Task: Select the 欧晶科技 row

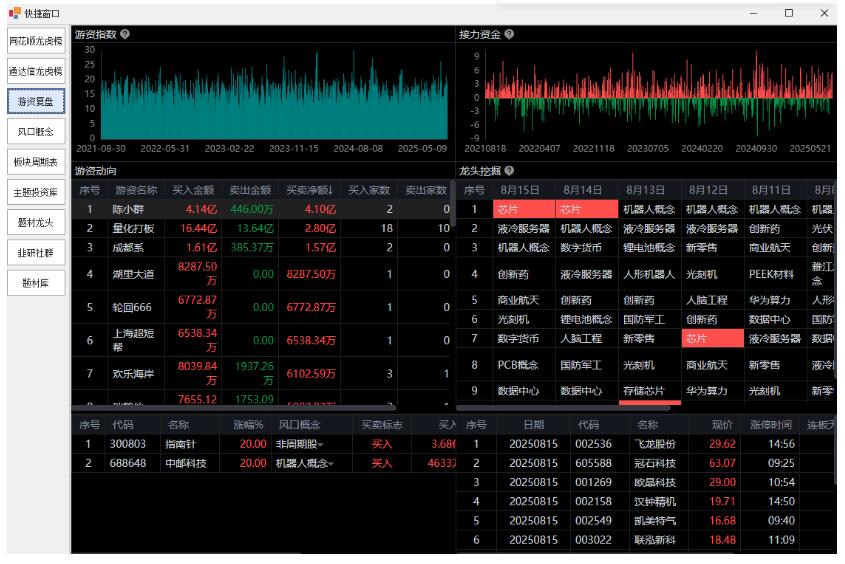Action: coord(647,482)
